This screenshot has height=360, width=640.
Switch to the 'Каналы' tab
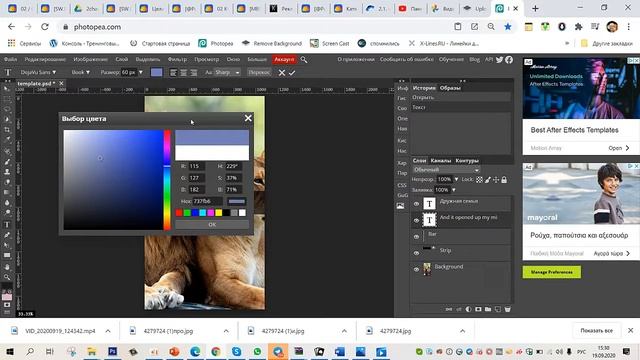[441, 160]
